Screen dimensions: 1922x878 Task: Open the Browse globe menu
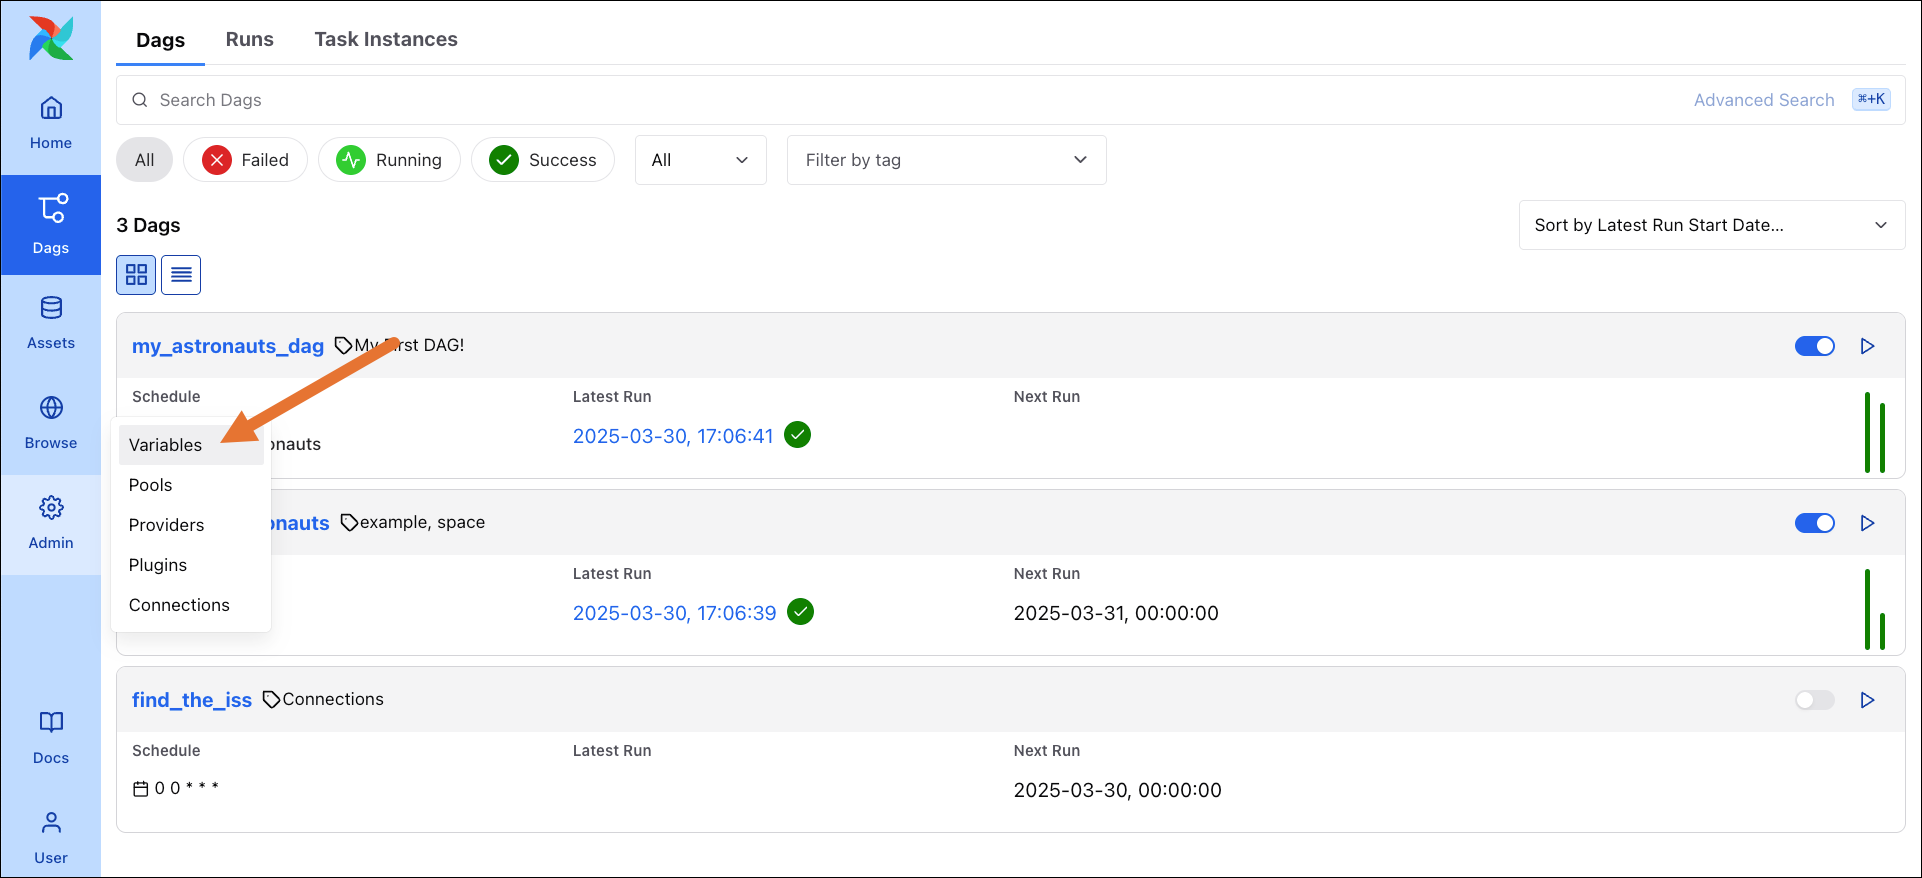click(x=51, y=423)
